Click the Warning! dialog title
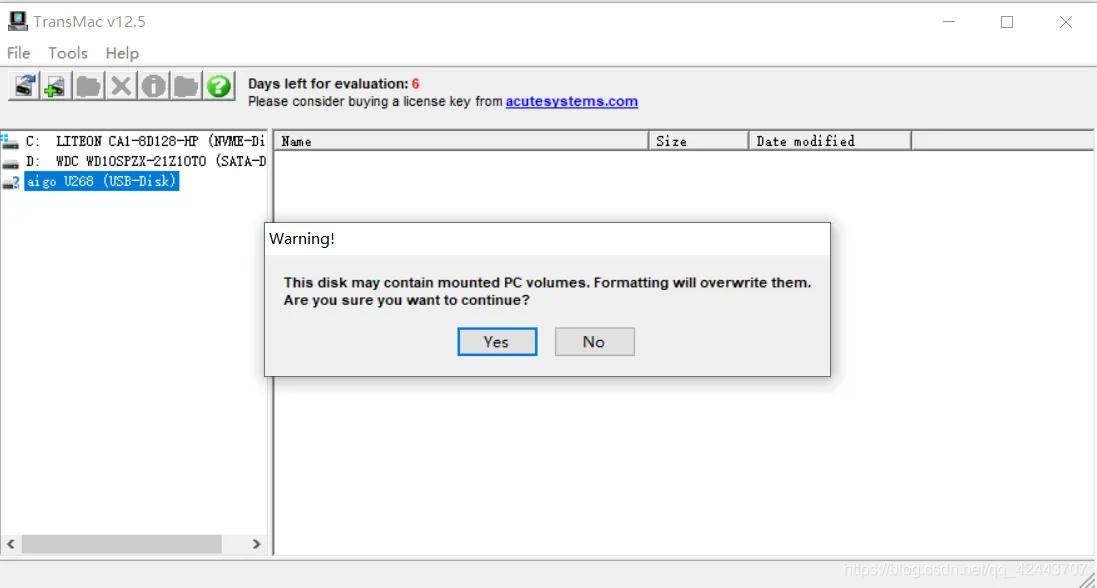The width and height of the screenshot is (1097, 588). coord(302,239)
